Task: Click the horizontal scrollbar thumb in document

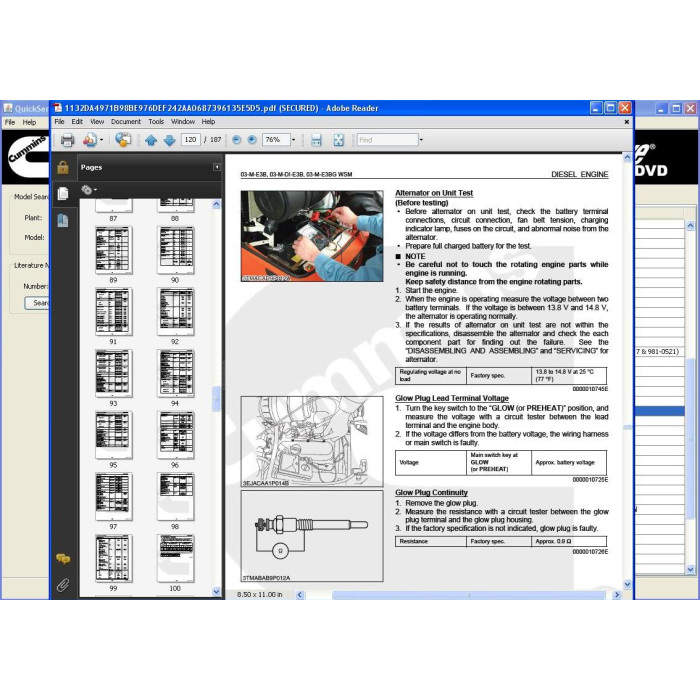Action: pos(469,595)
